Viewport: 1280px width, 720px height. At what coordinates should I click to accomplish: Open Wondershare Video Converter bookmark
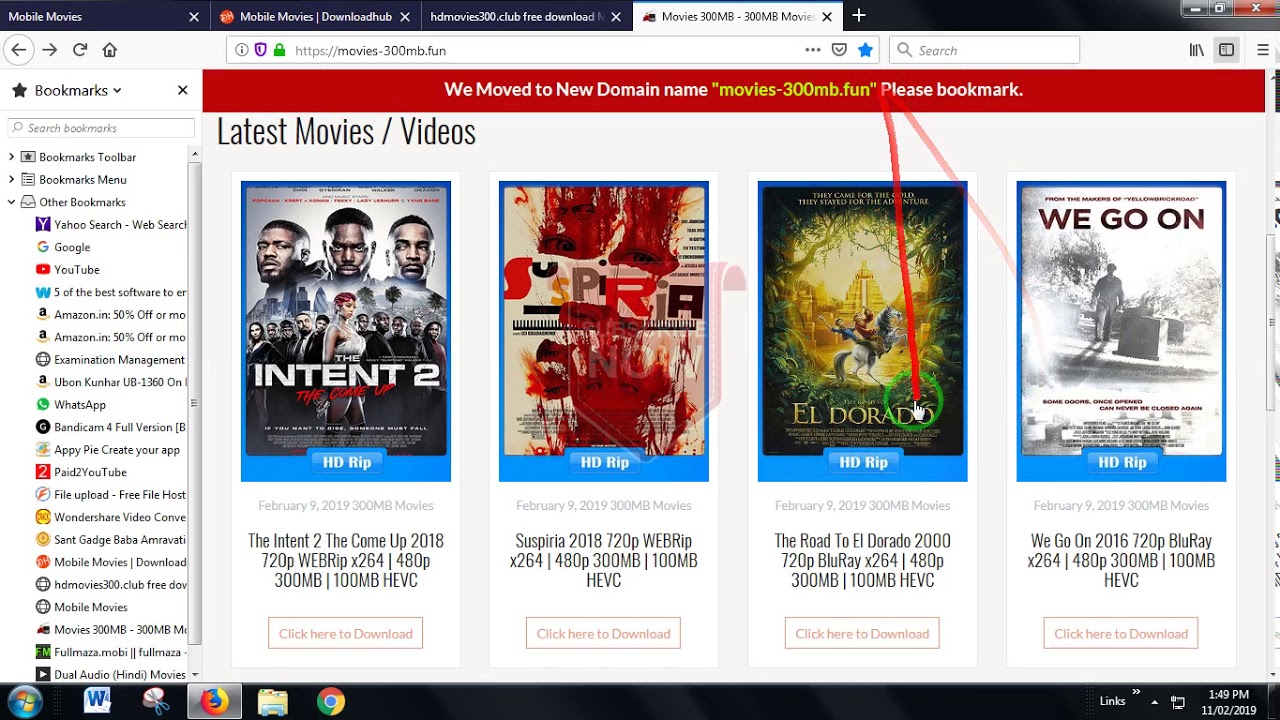pyautogui.click(x=111, y=517)
